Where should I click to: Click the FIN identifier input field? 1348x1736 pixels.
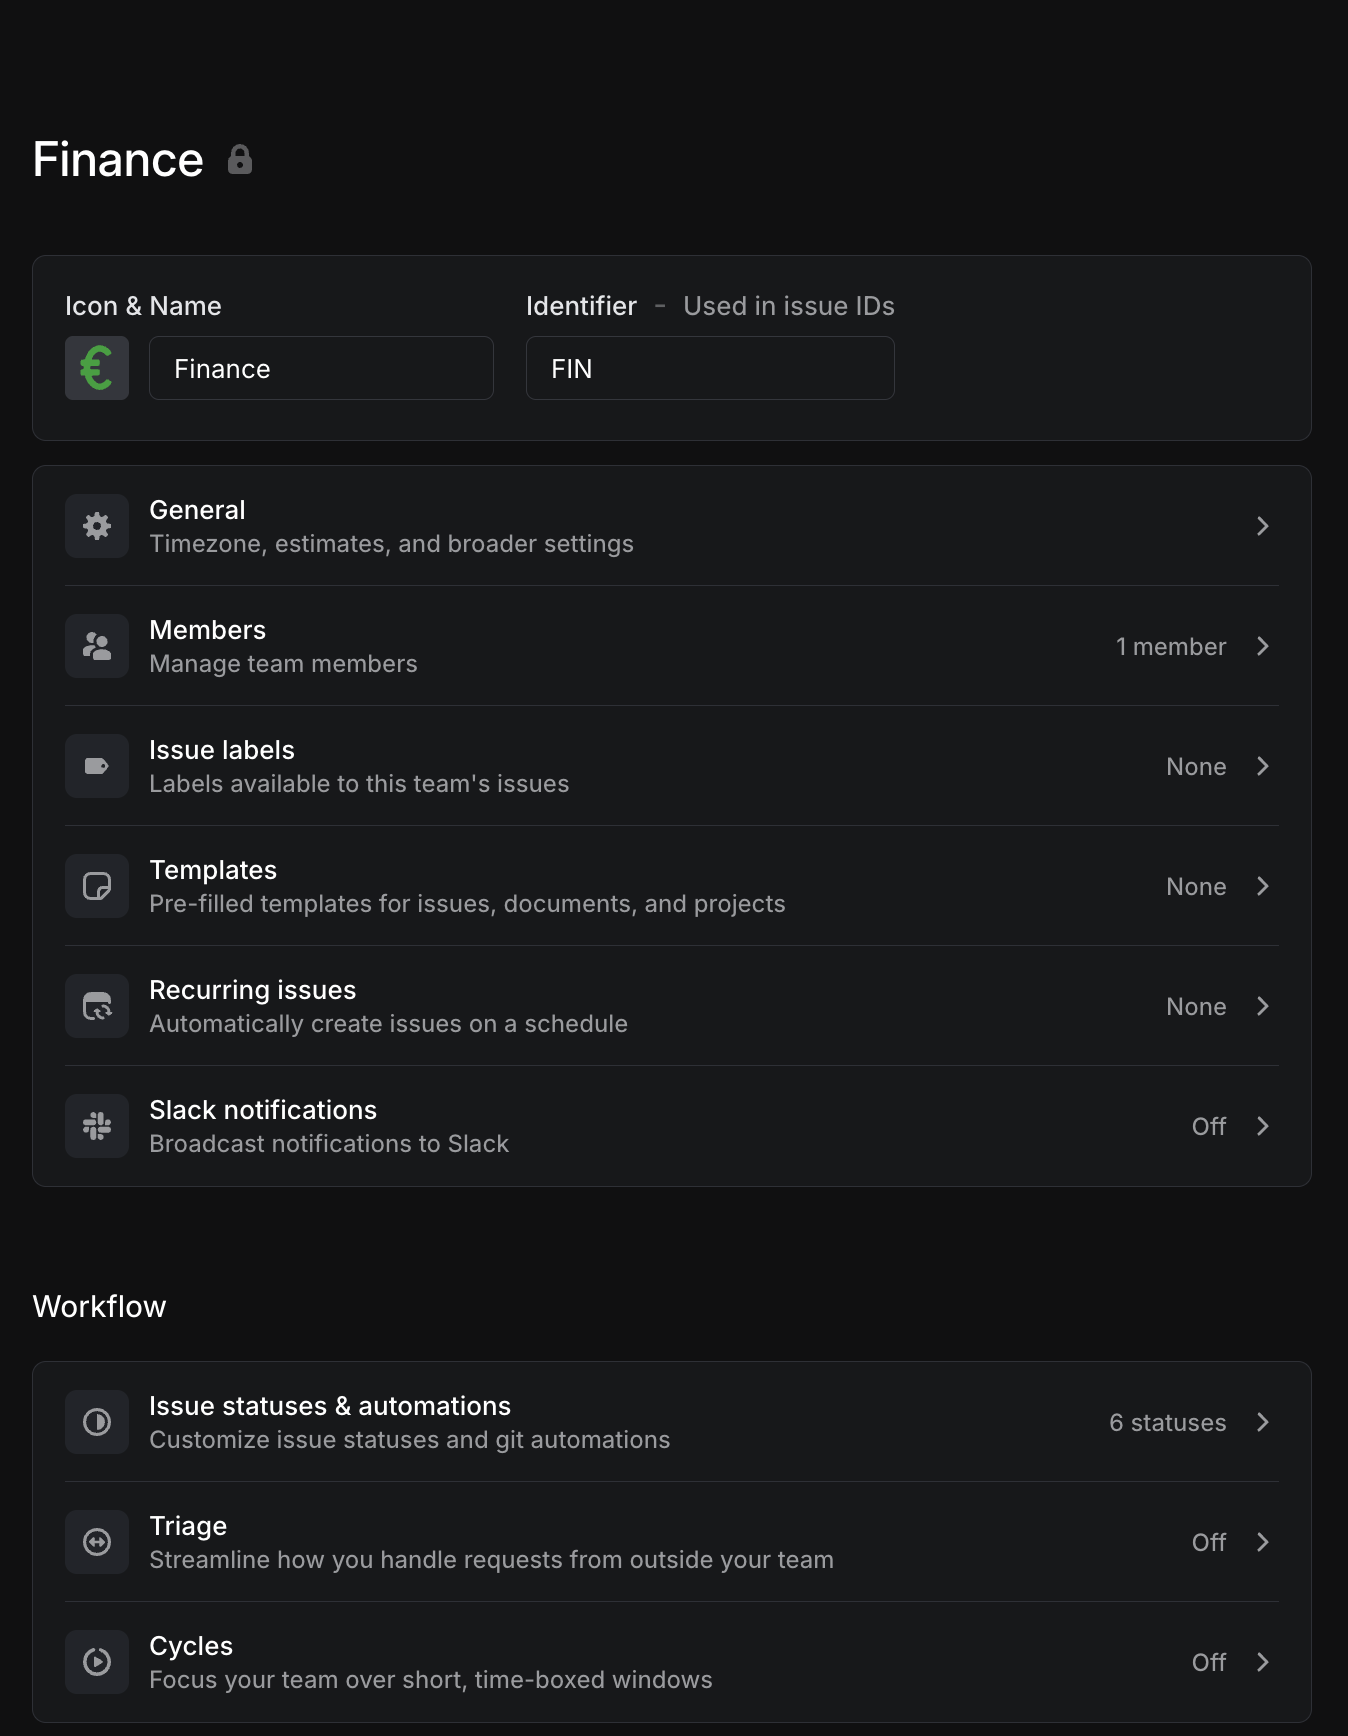pyautogui.click(x=710, y=368)
